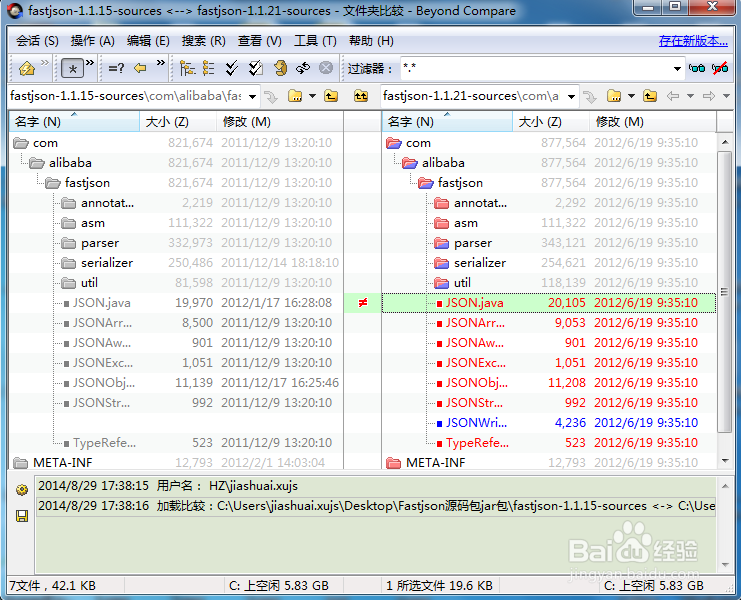Open the right browse folder dropdown arrow

[631, 96]
